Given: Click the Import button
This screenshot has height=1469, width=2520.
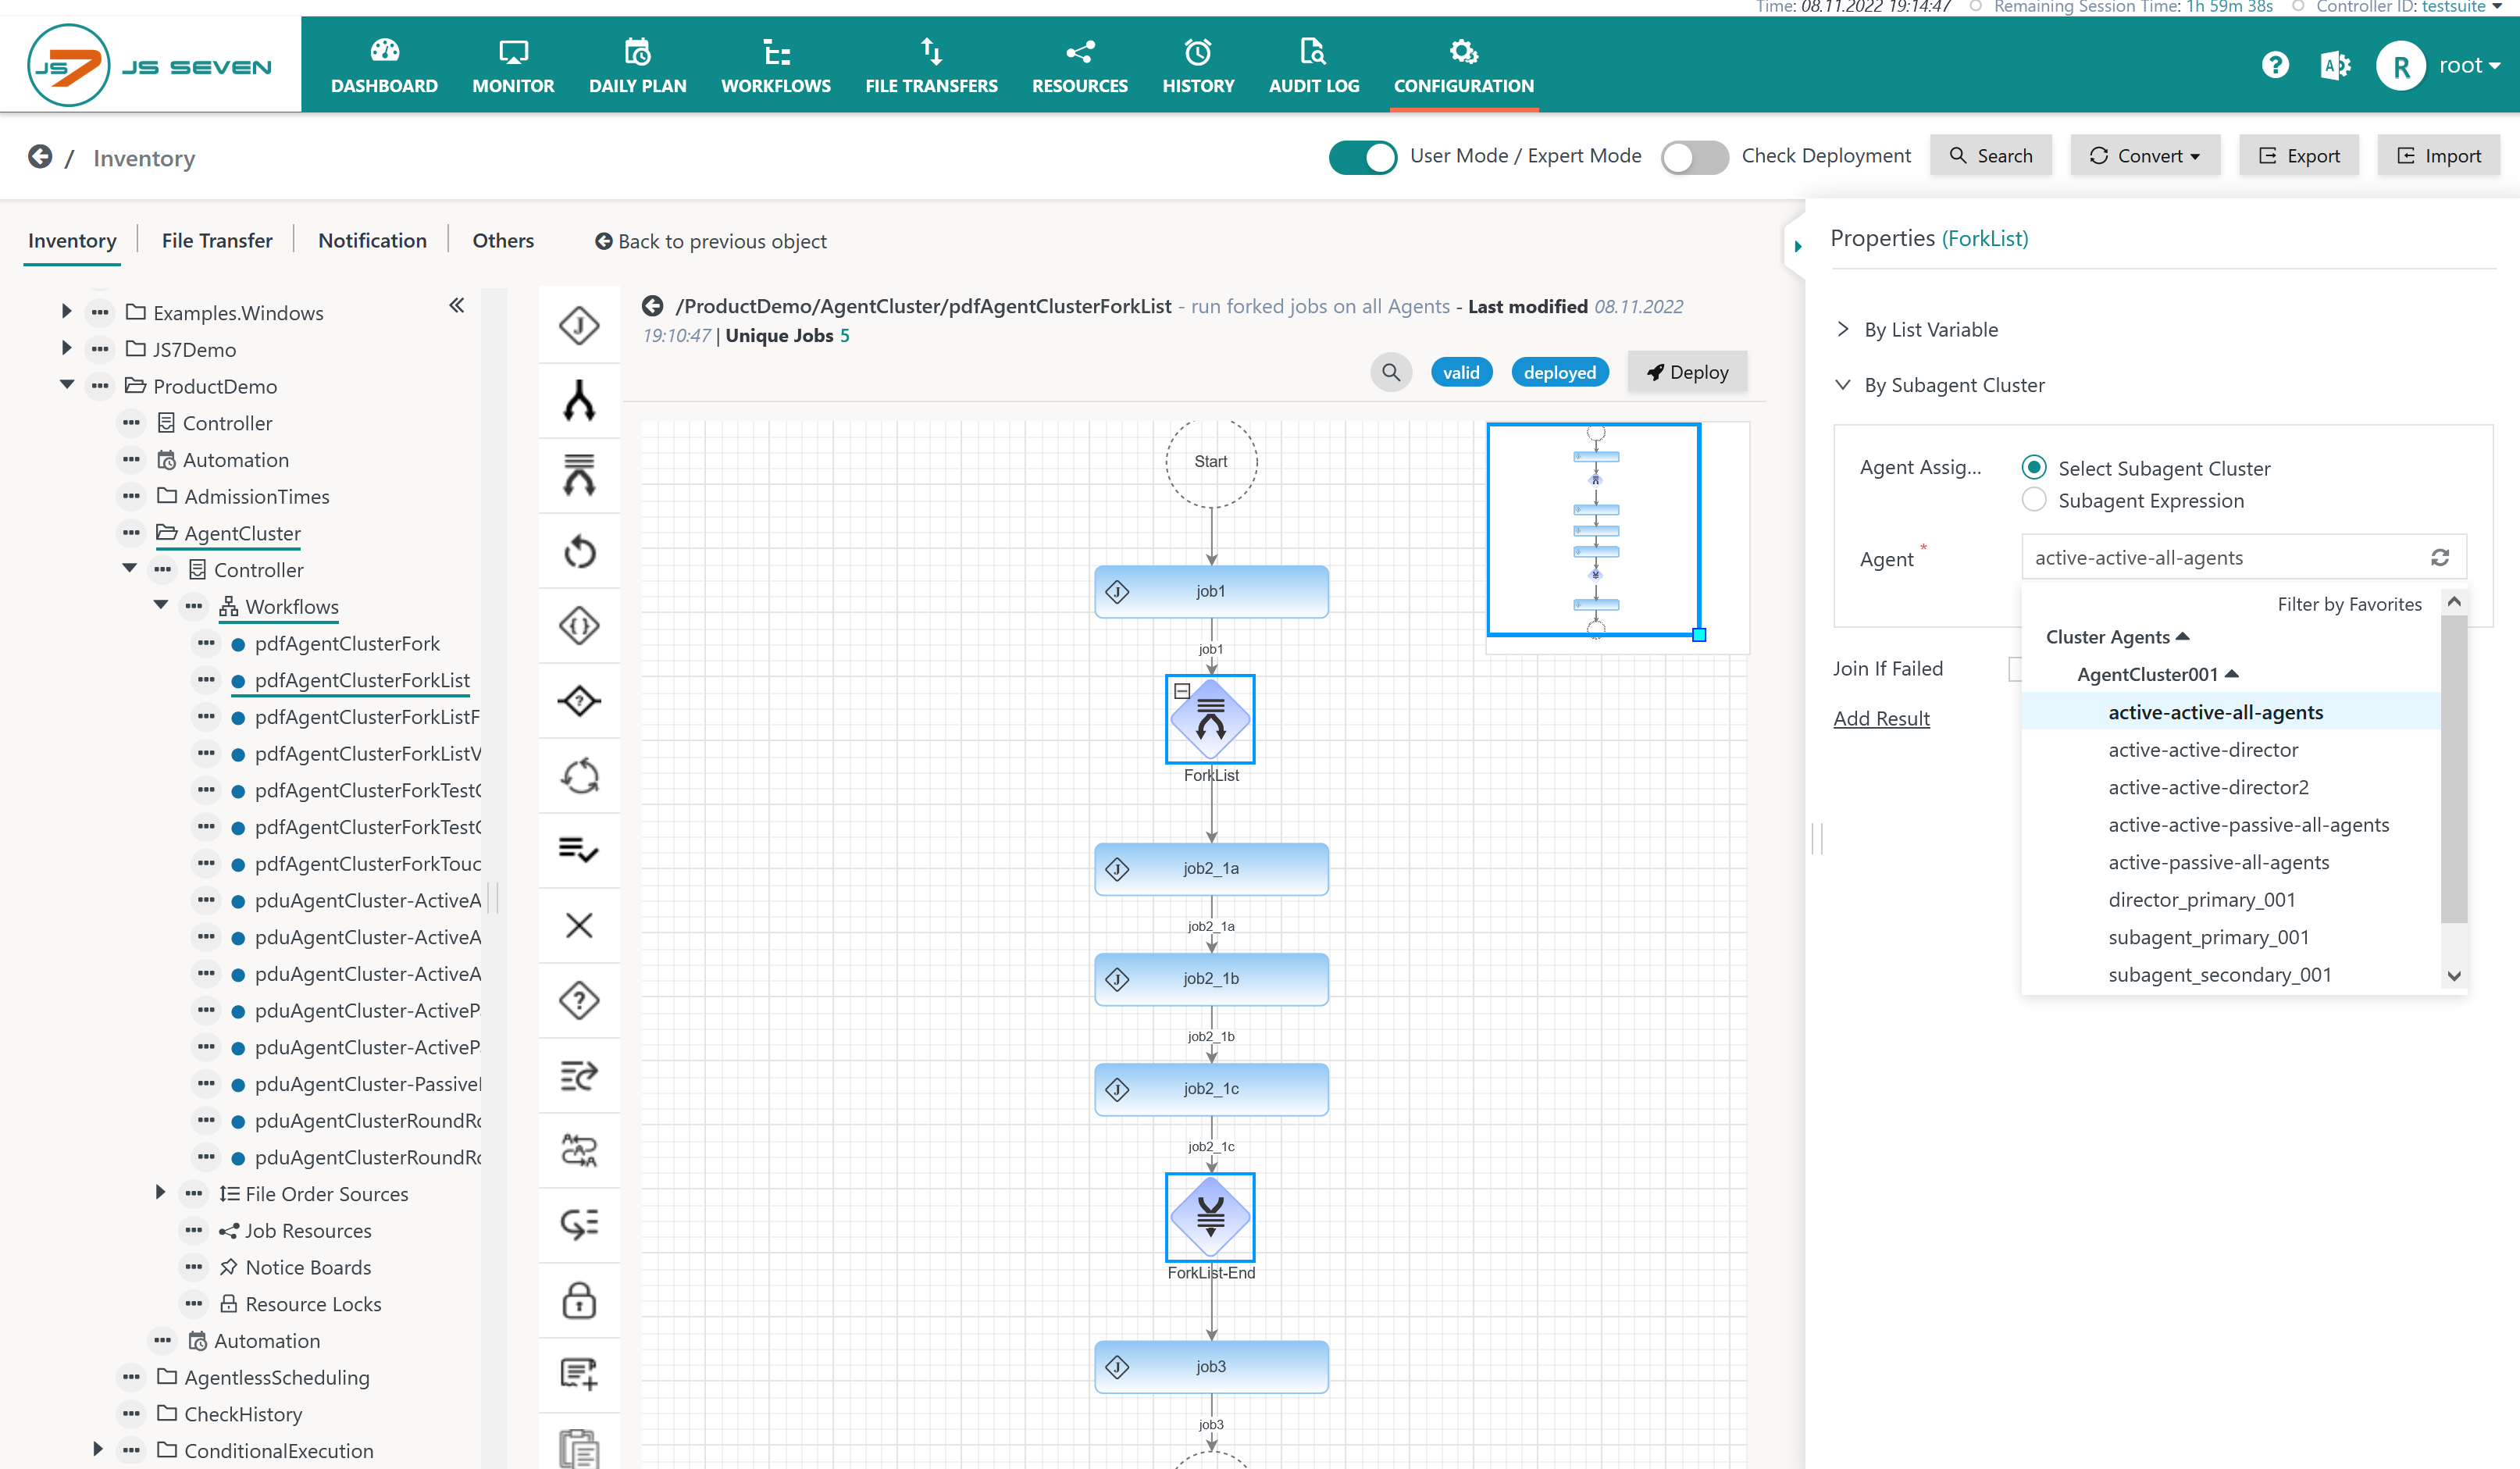Looking at the screenshot, I should (x=2438, y=155).
